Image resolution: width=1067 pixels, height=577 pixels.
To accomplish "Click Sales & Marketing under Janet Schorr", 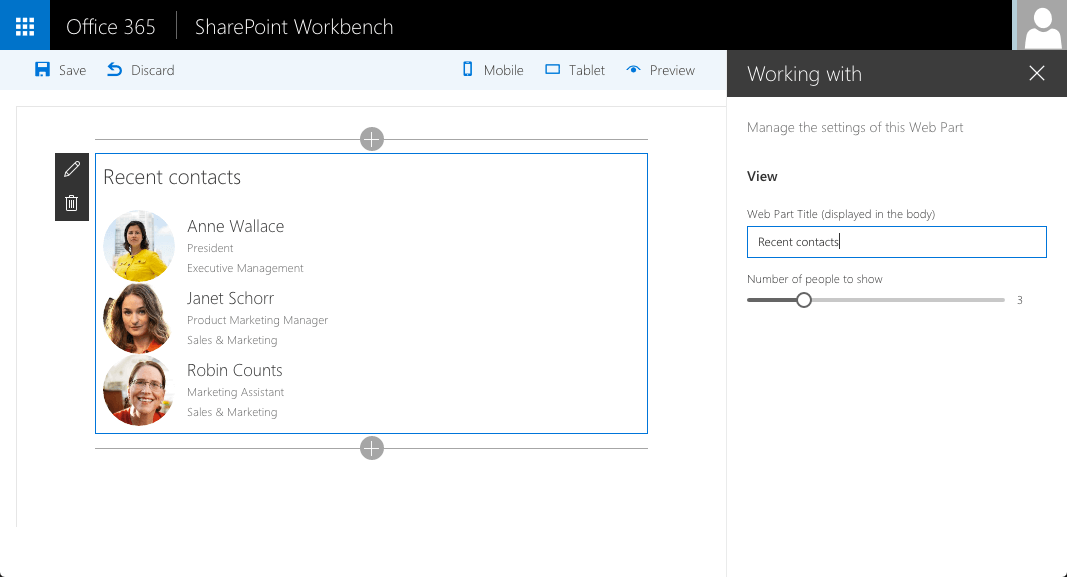I will click(x=232, y=340).
